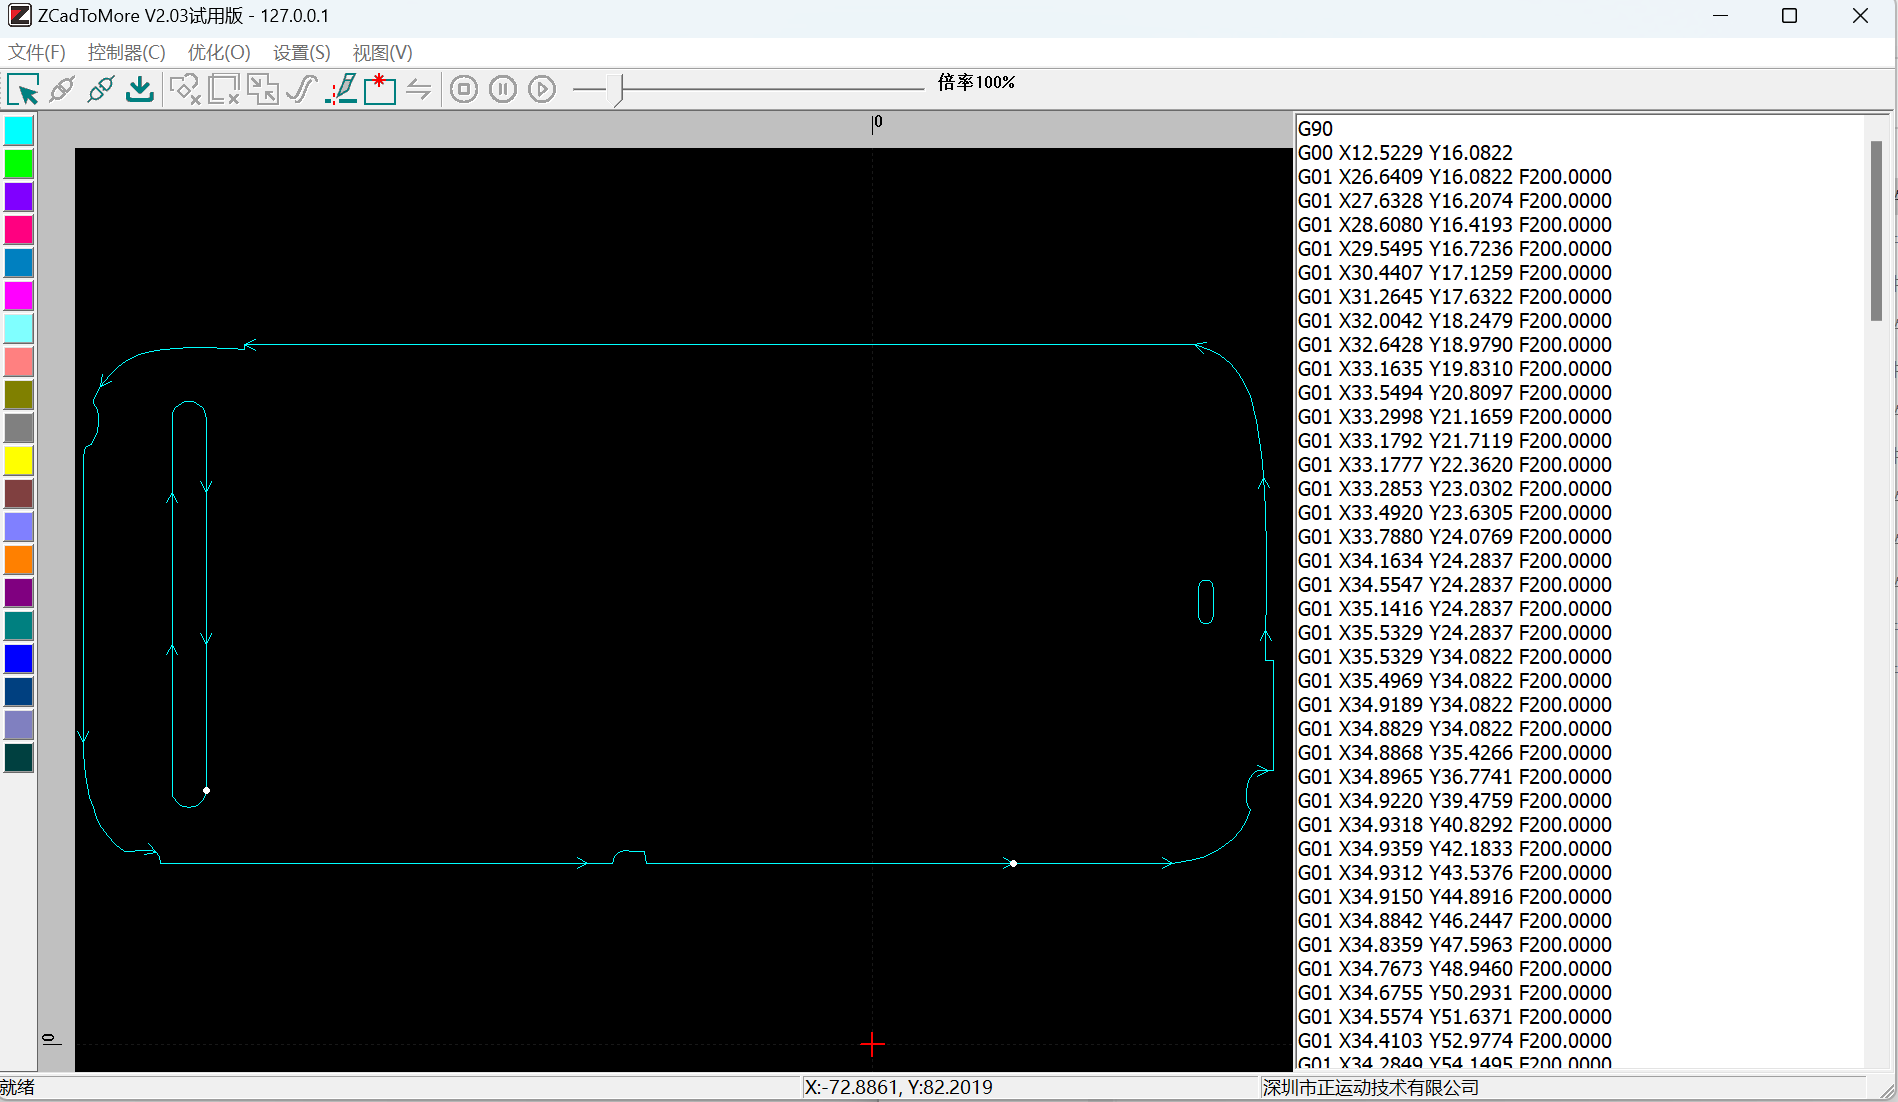Maximize the ZCadToMore window
The image size is (1898, 1102).
click(x=1790, y=16)
